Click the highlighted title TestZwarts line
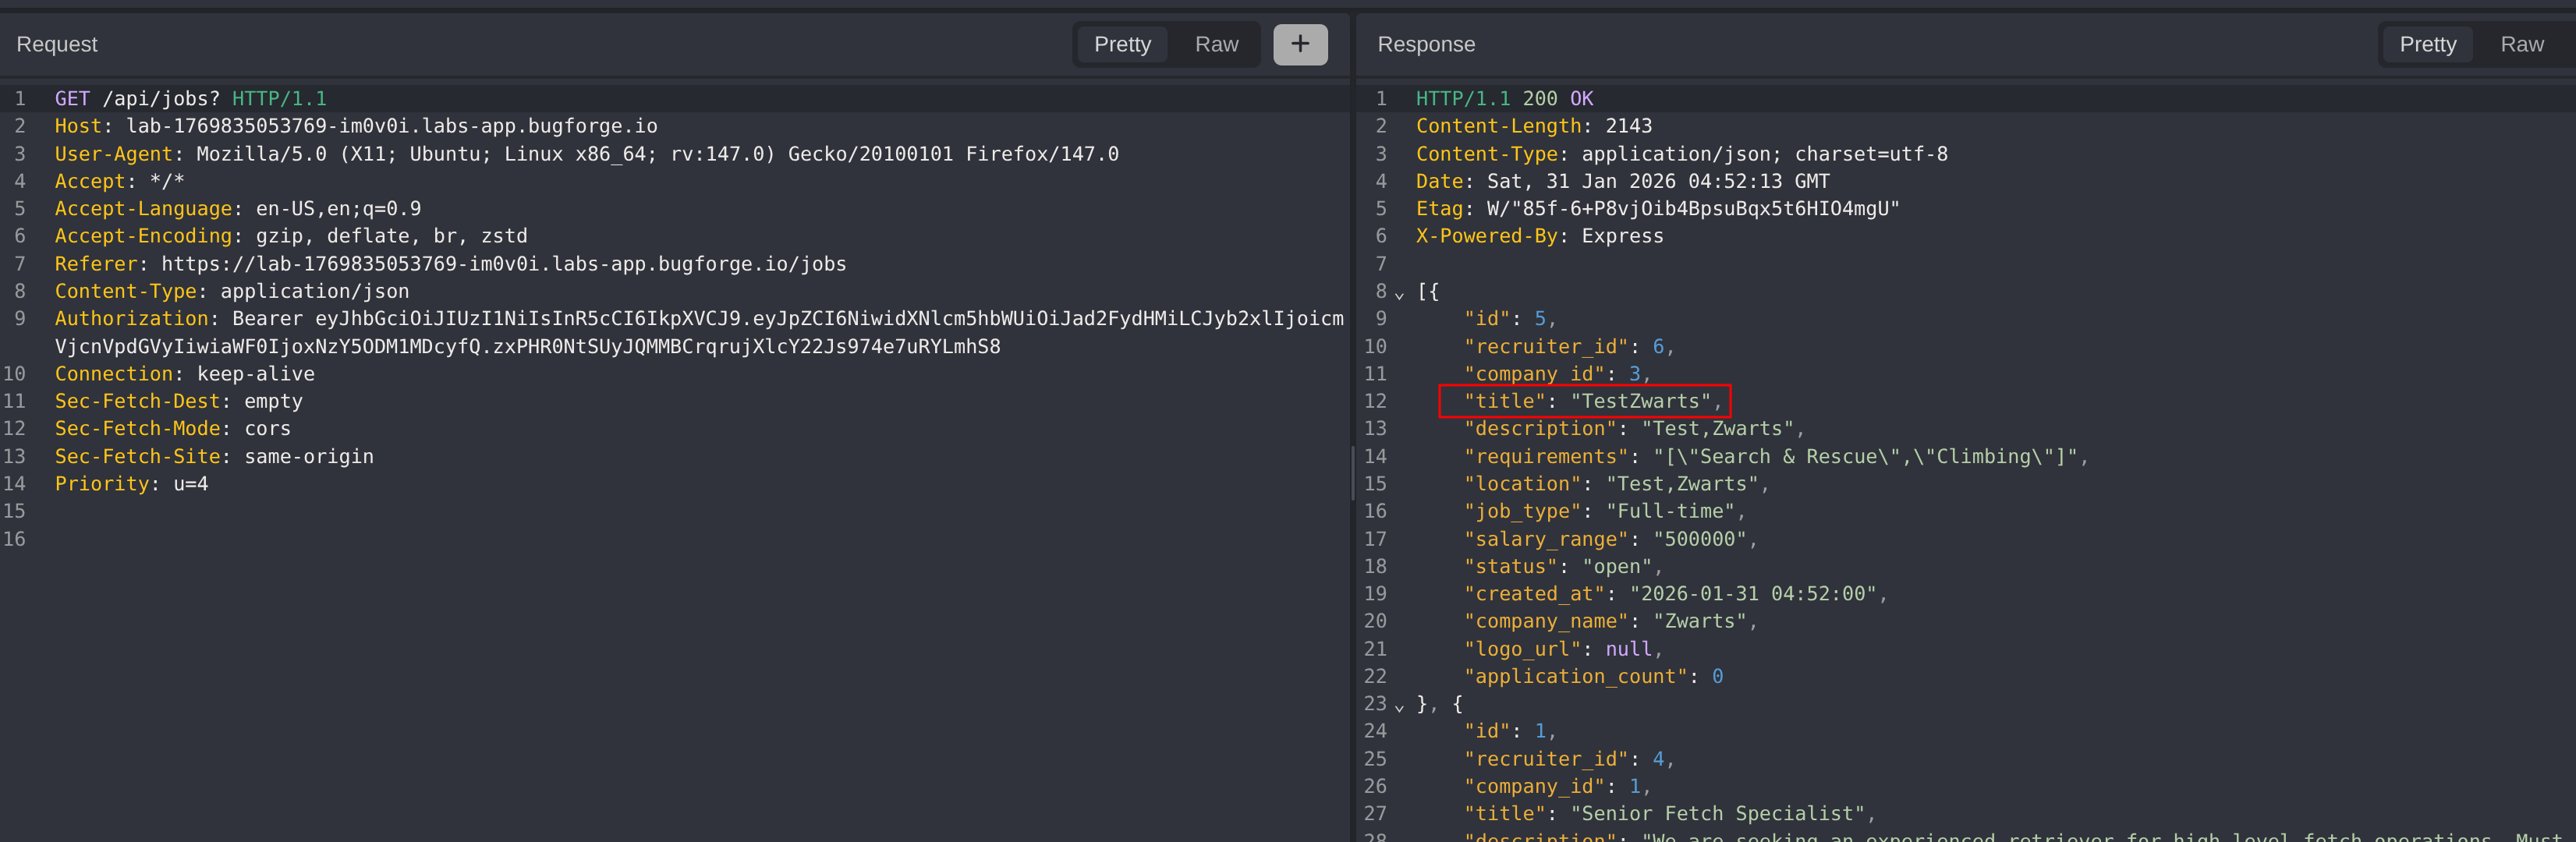Screen dimensions: 2576x842 pyautogui.click(x=1584, y=401)
